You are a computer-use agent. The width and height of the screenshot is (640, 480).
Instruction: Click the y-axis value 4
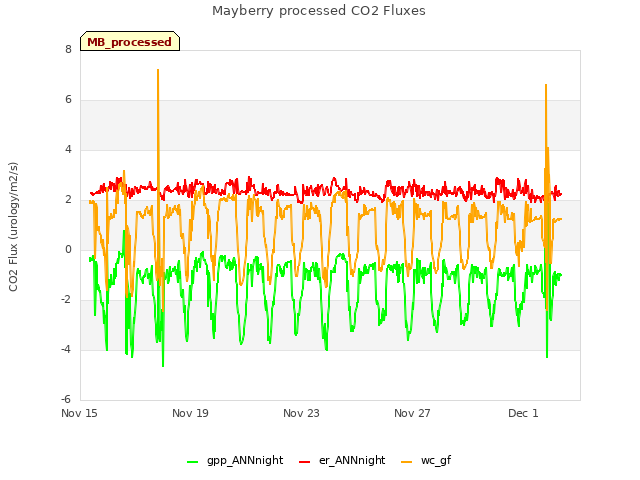tap(68, 149)
